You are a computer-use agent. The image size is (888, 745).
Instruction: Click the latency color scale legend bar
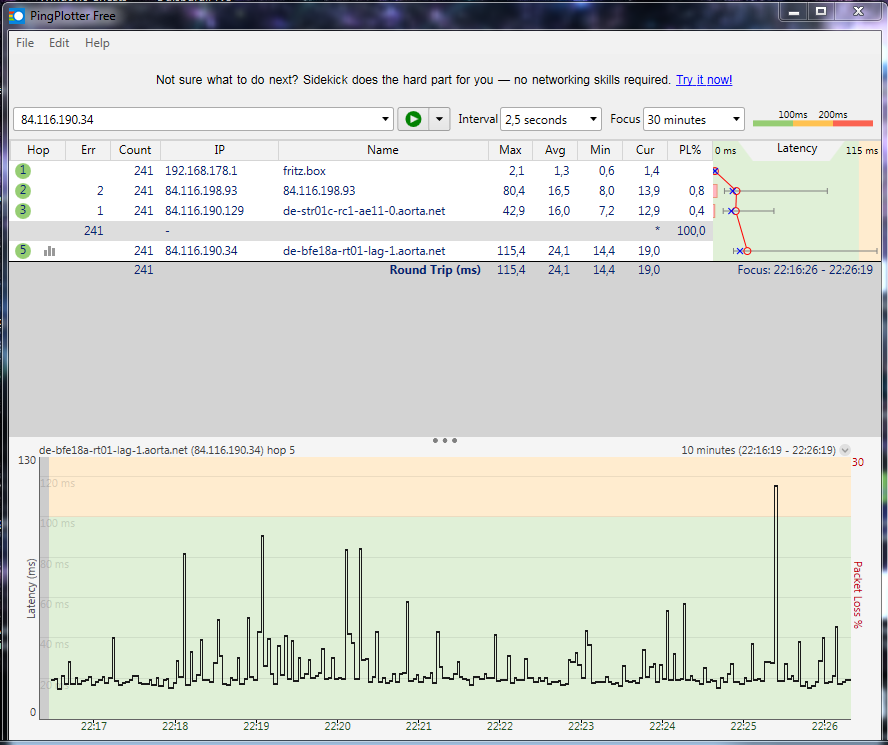[x=813, y=123]
